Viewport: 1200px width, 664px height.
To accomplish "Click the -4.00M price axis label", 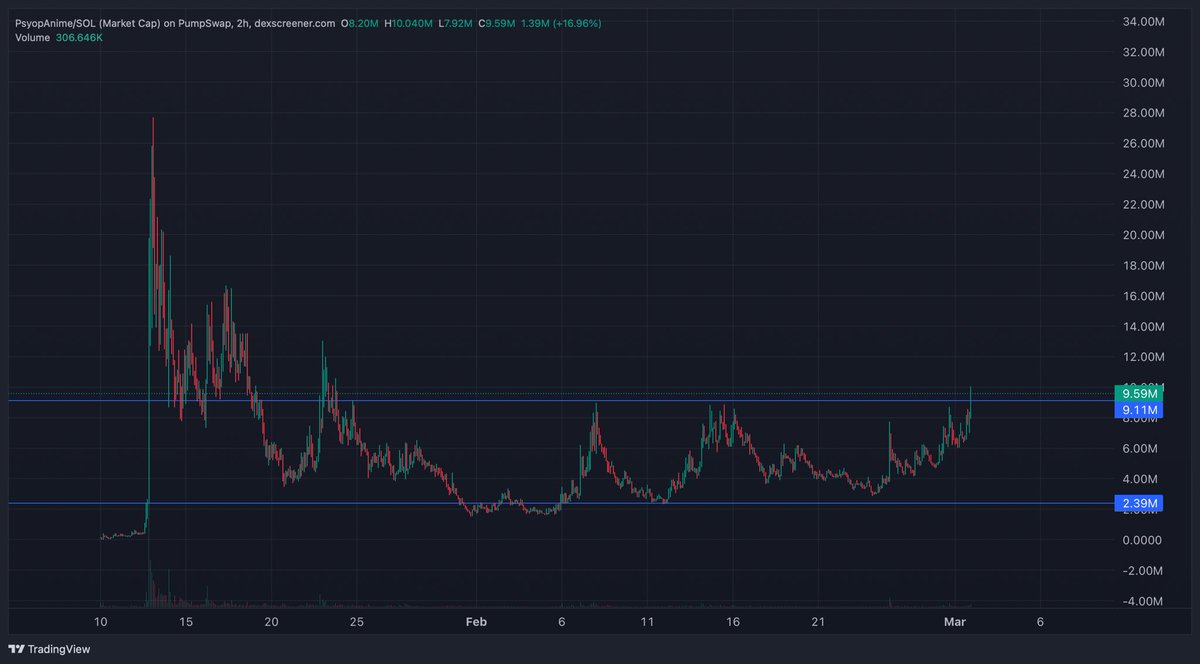I will (1144, 601).
